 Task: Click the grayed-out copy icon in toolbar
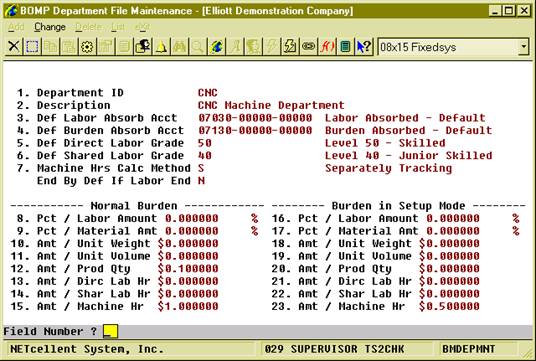51,46
